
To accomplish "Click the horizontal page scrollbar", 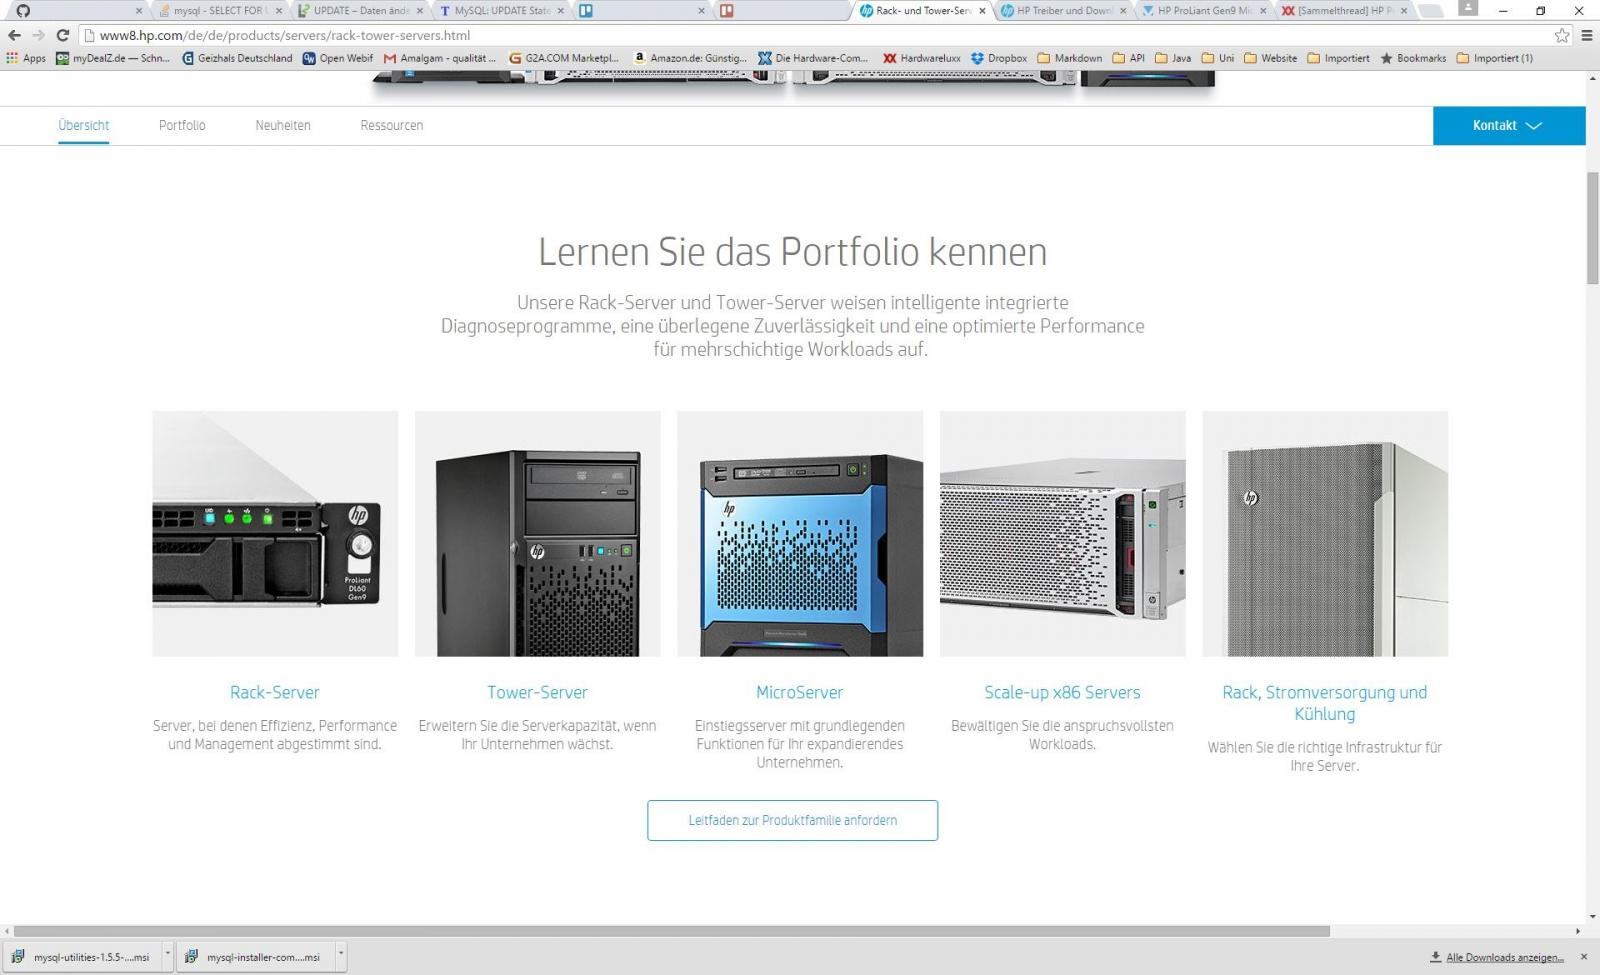I will [x=671, y=931].
